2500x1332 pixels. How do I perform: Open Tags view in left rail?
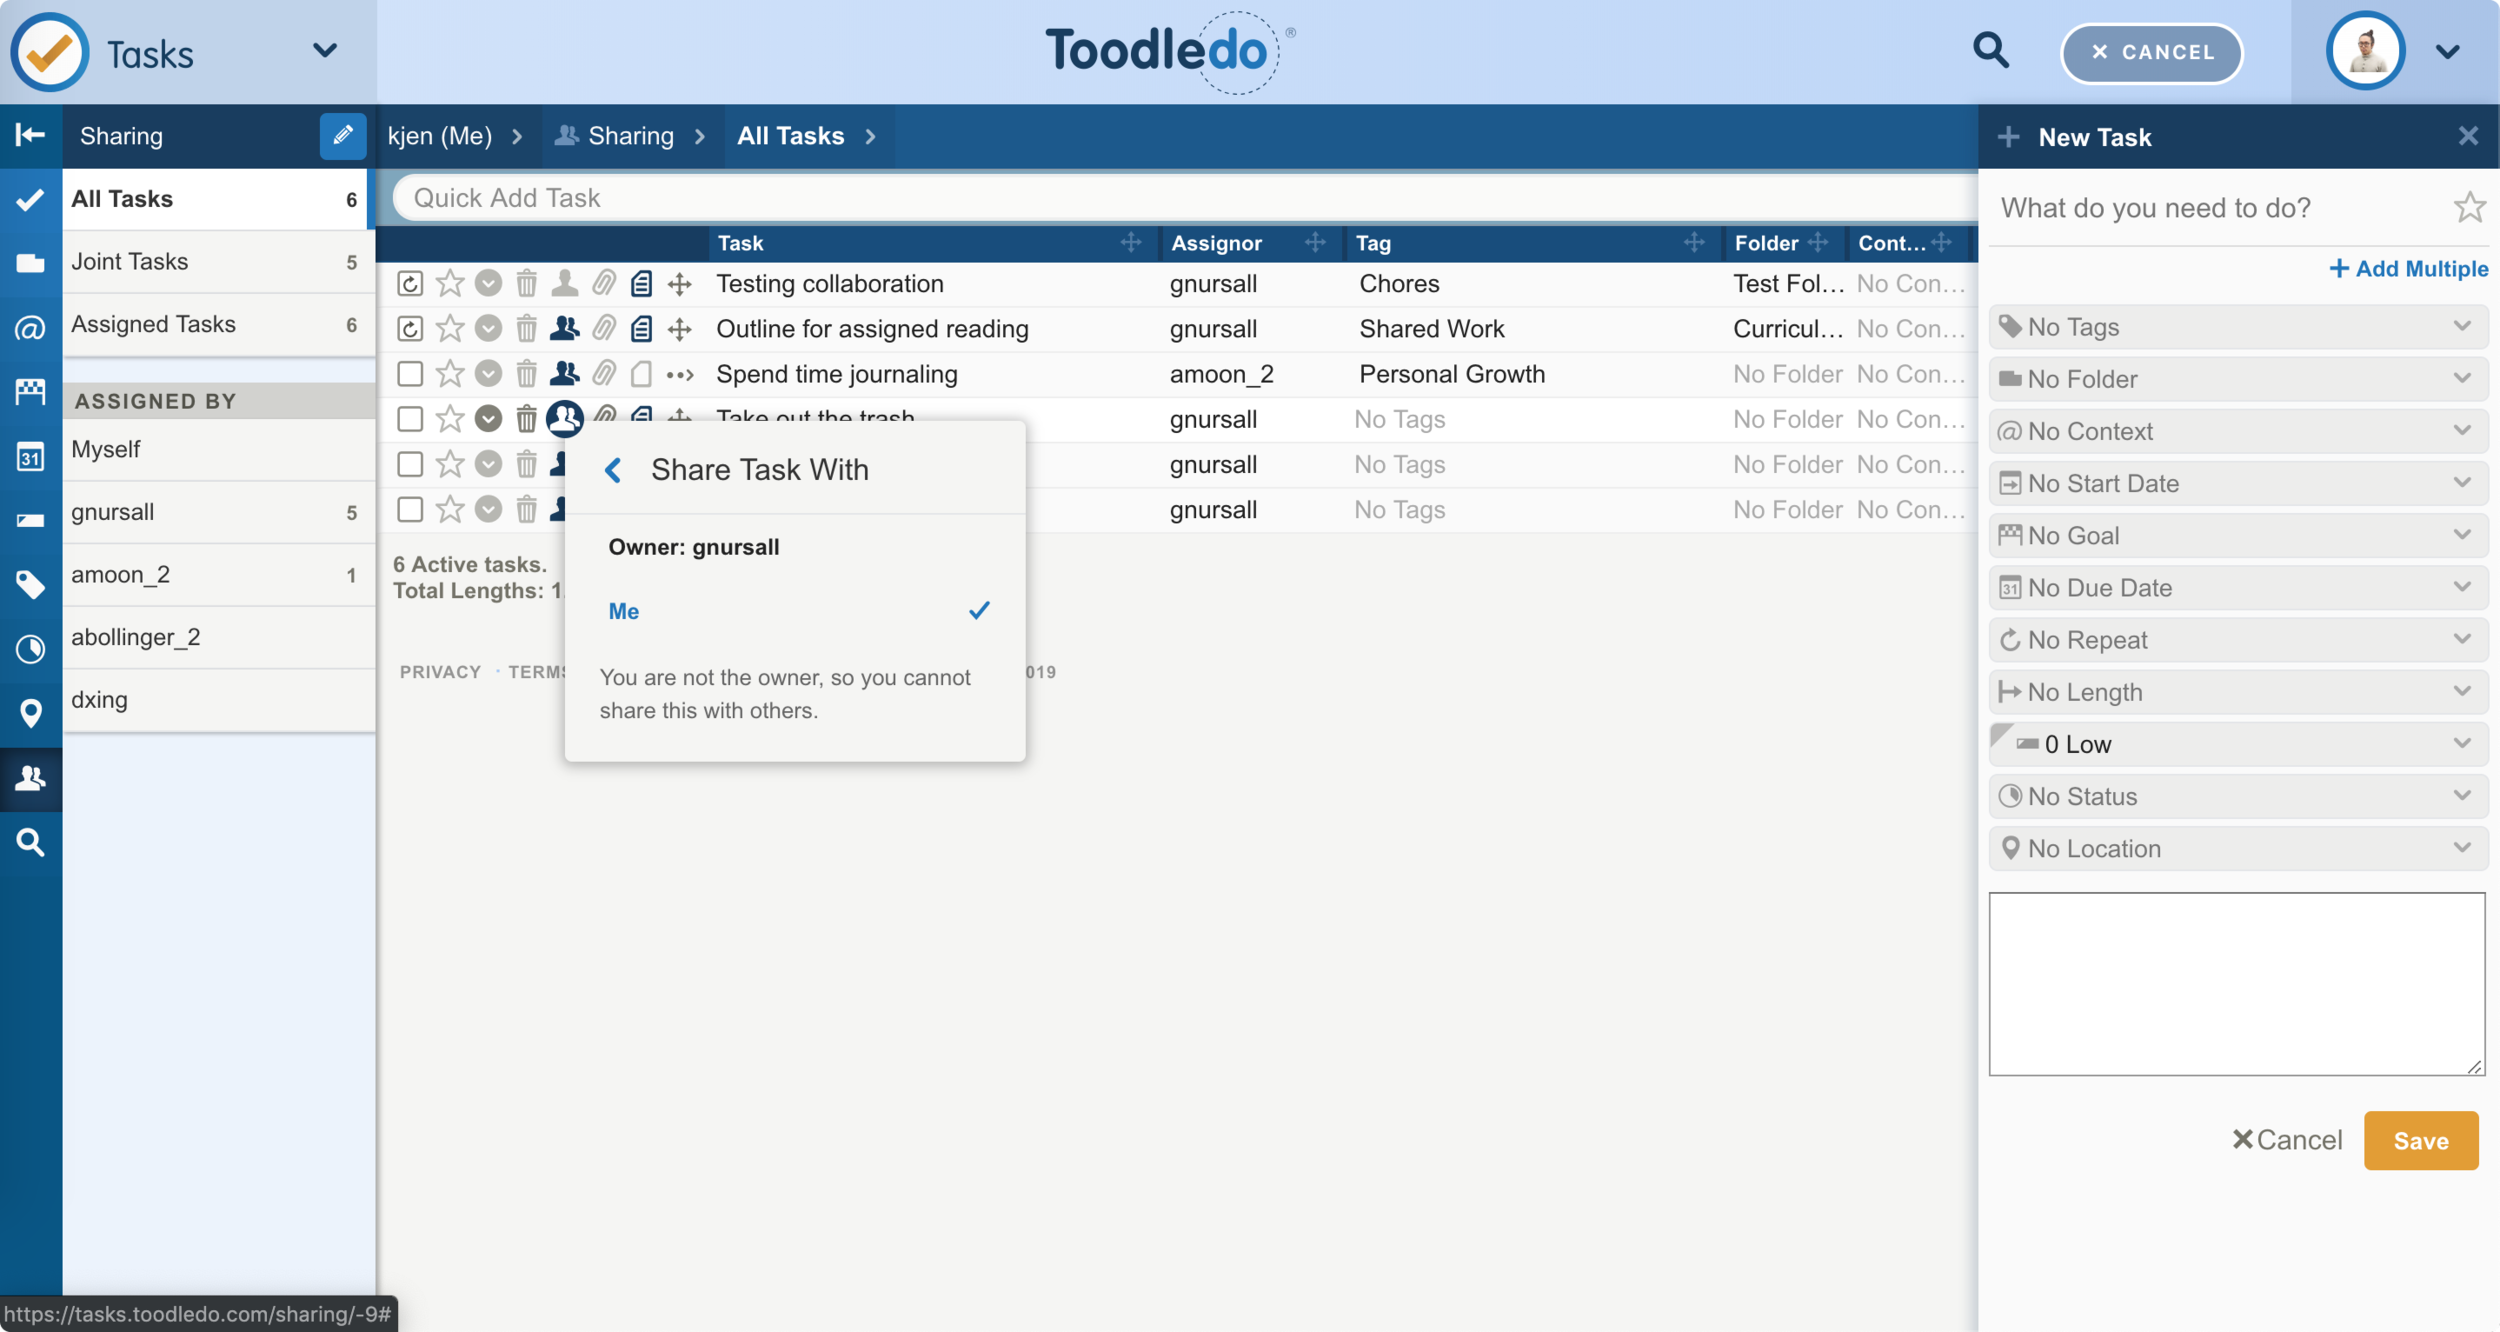tap(30, 584)
